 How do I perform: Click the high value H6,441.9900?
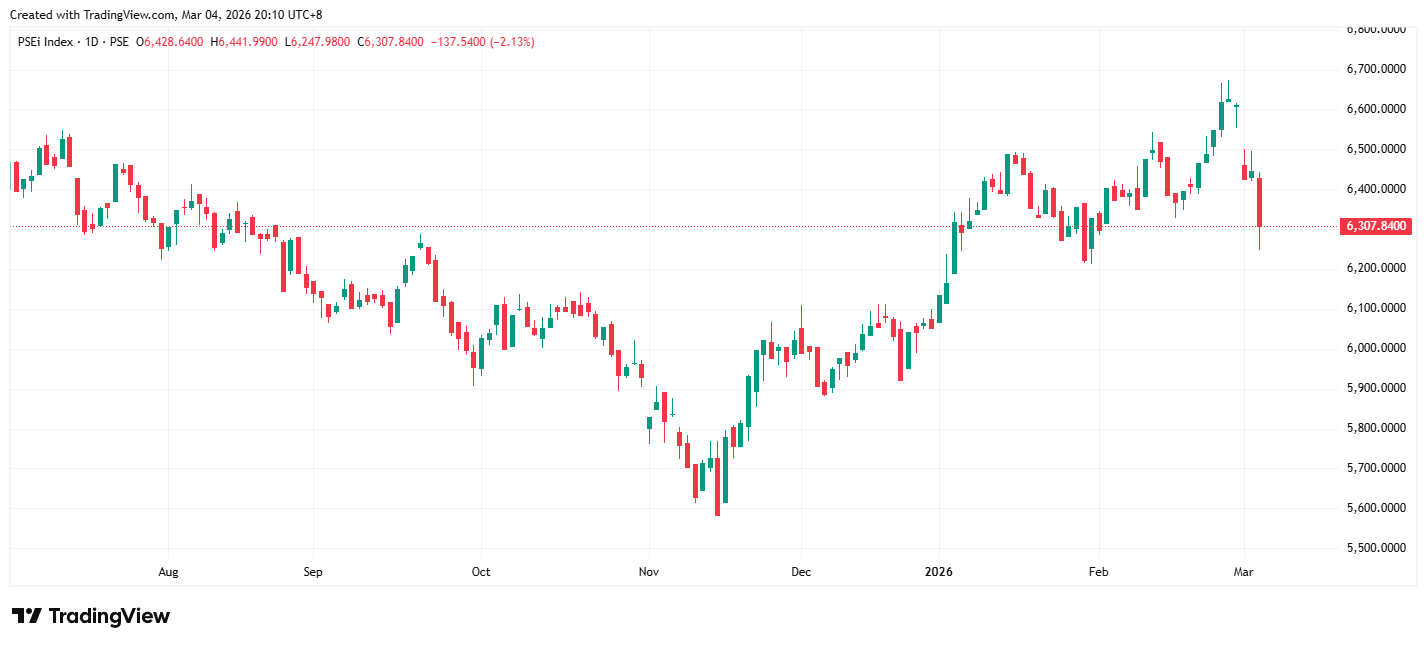tap(245, 42)
